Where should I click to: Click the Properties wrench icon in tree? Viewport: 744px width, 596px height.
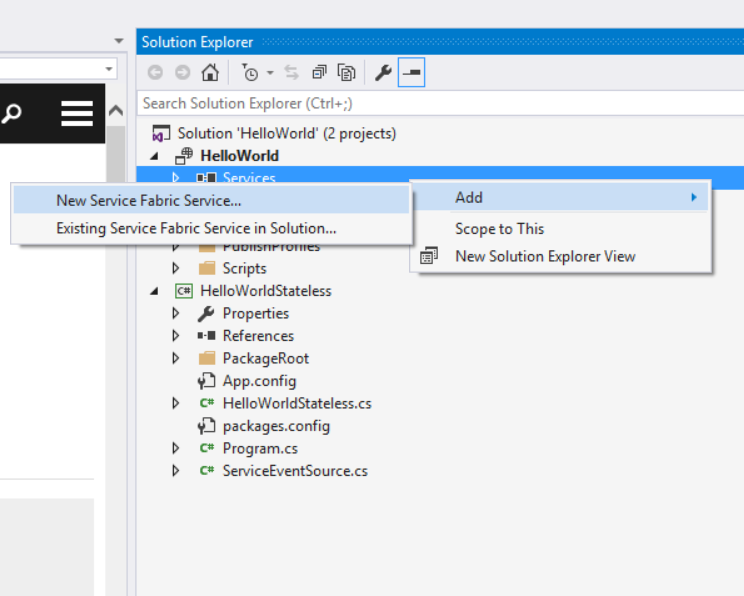tap(206, 314)
